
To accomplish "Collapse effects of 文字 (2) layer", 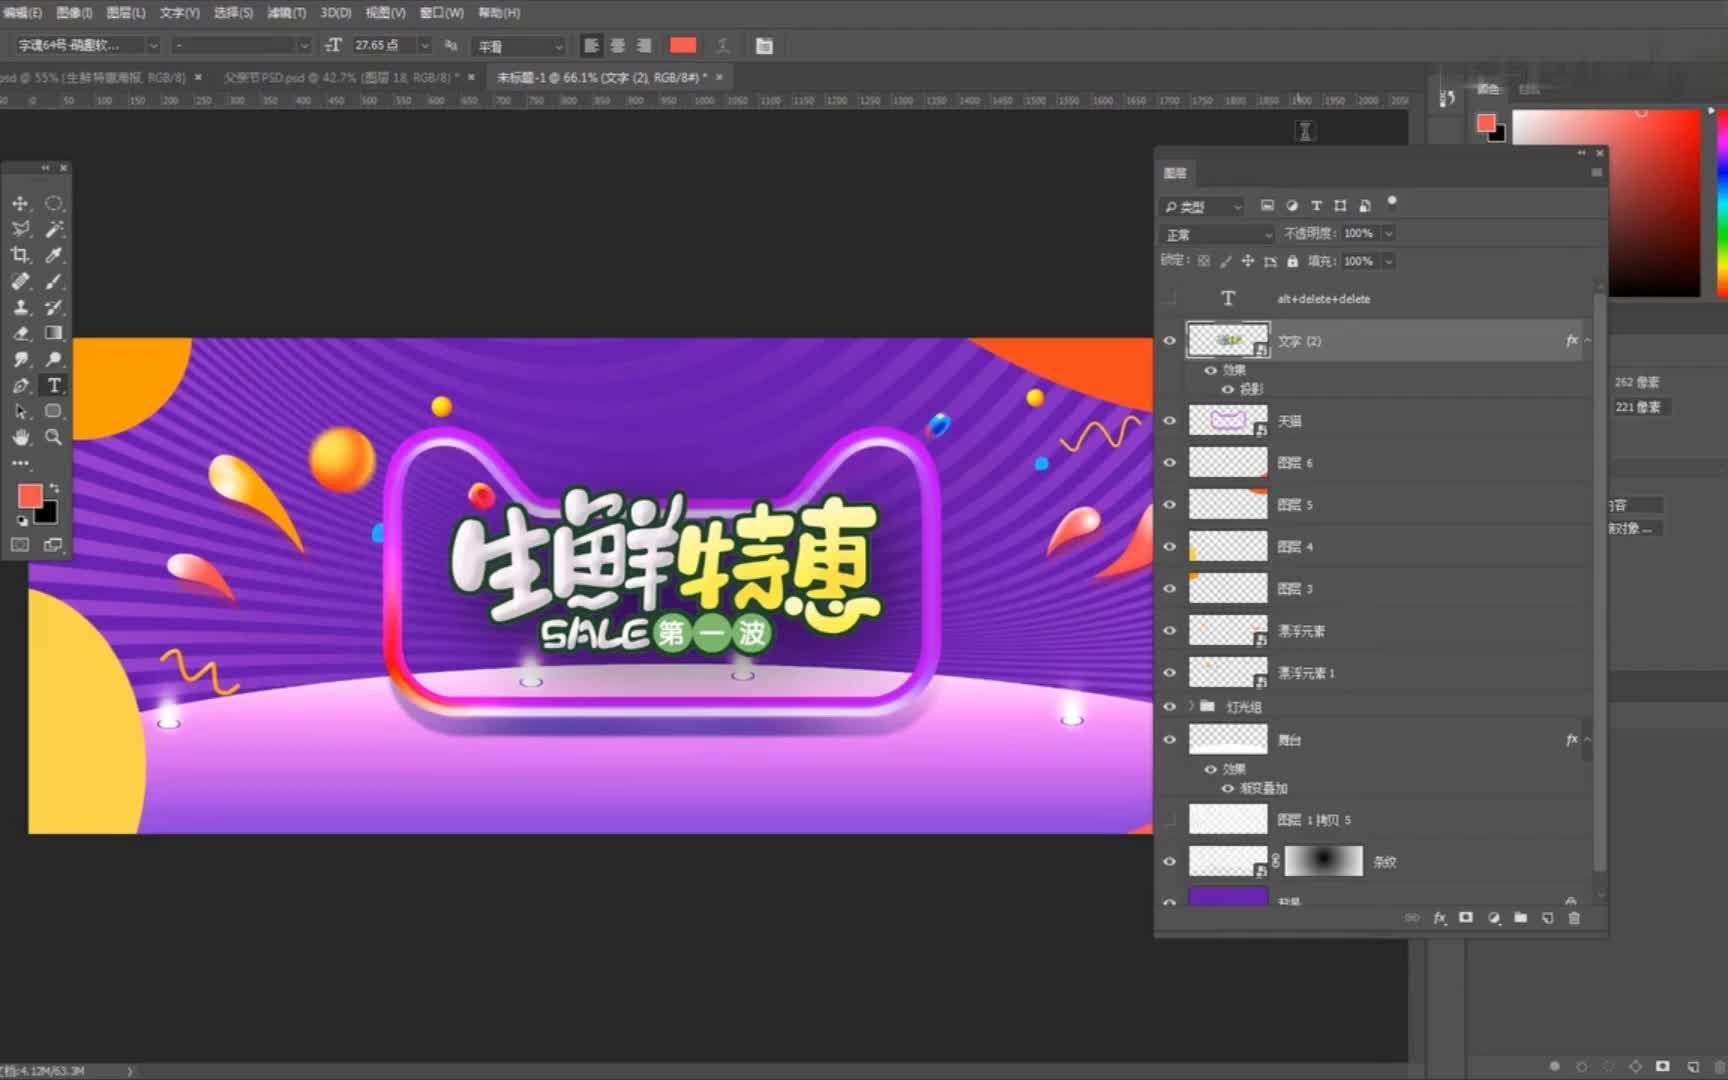I will (x=1588, y=341).
